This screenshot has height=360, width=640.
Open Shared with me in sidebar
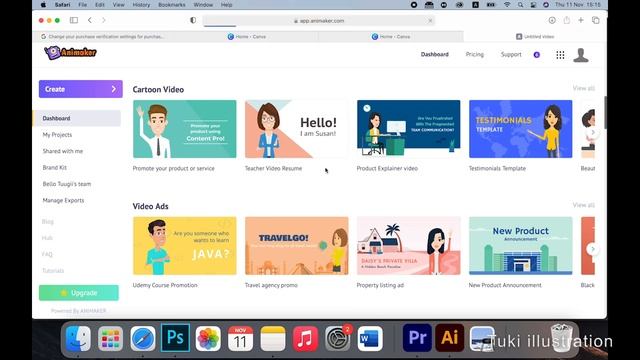point(62,151)
